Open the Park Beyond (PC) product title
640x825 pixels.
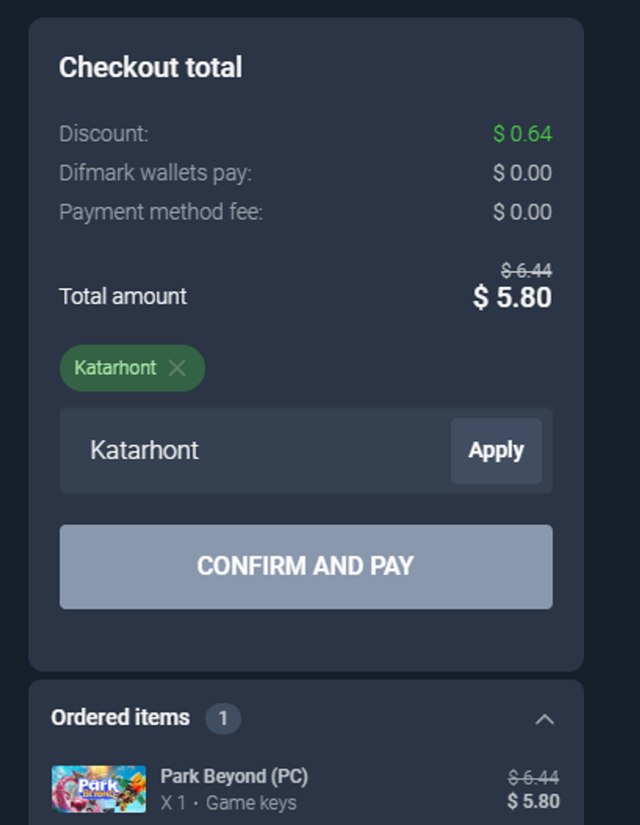tap(234, 776)
